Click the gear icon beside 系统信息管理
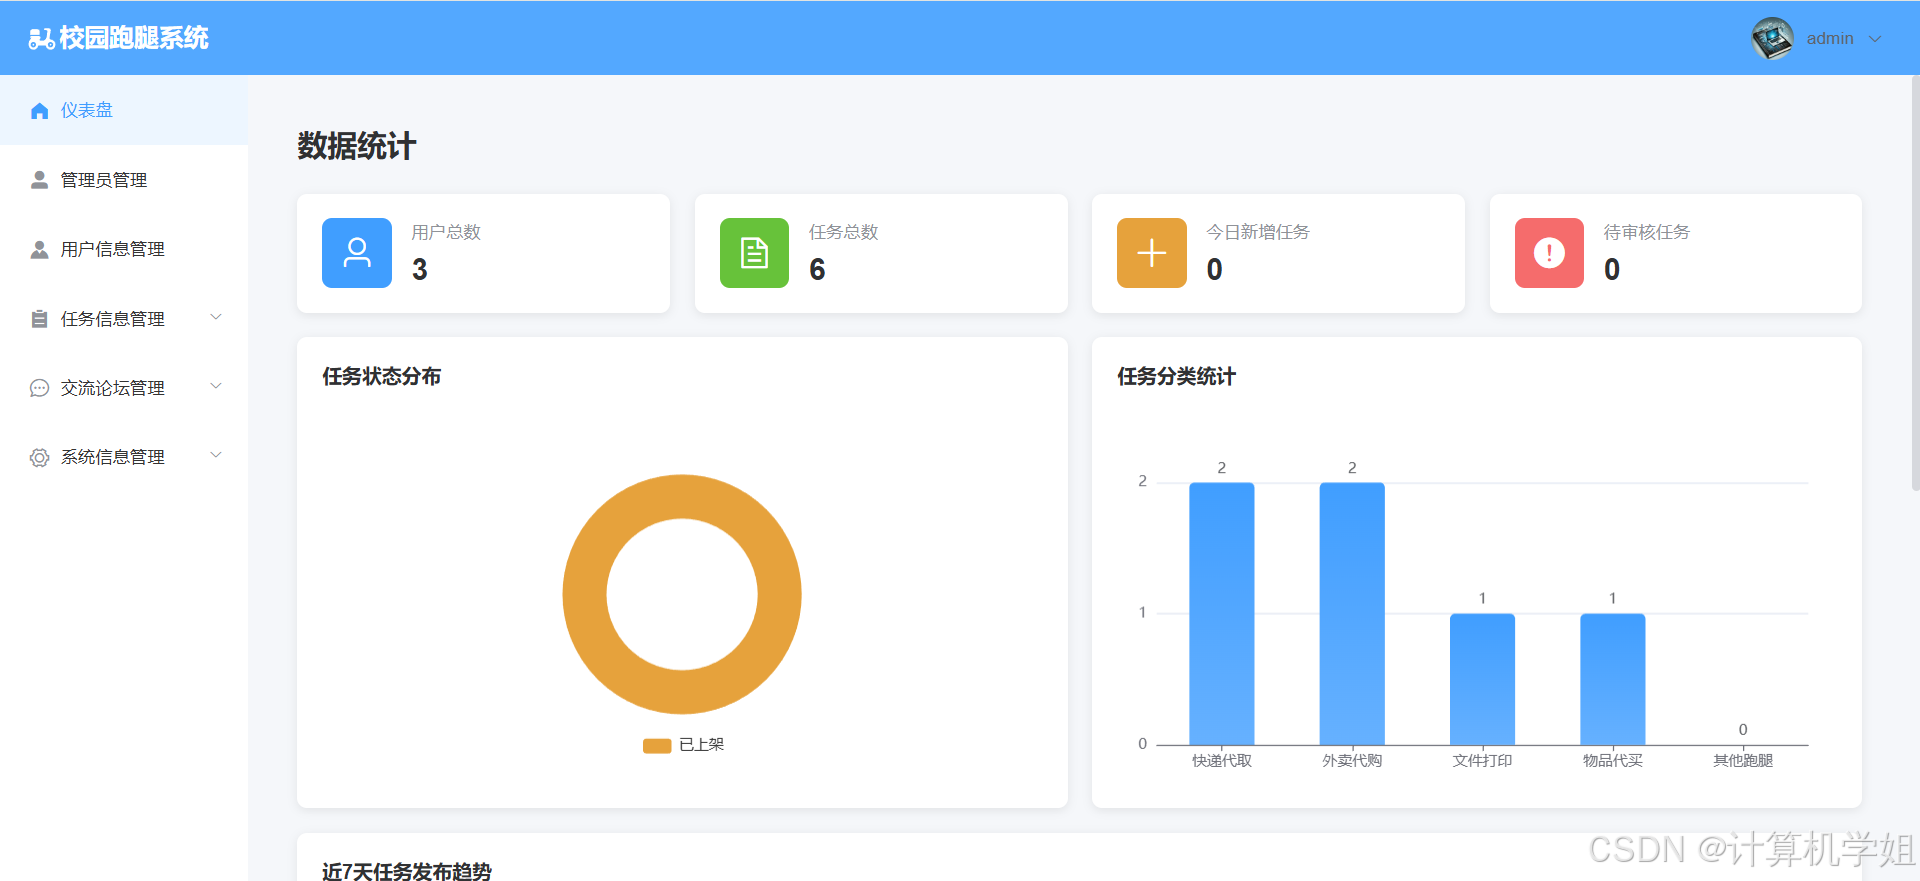 pyautogui.click(x=39, y=457)
